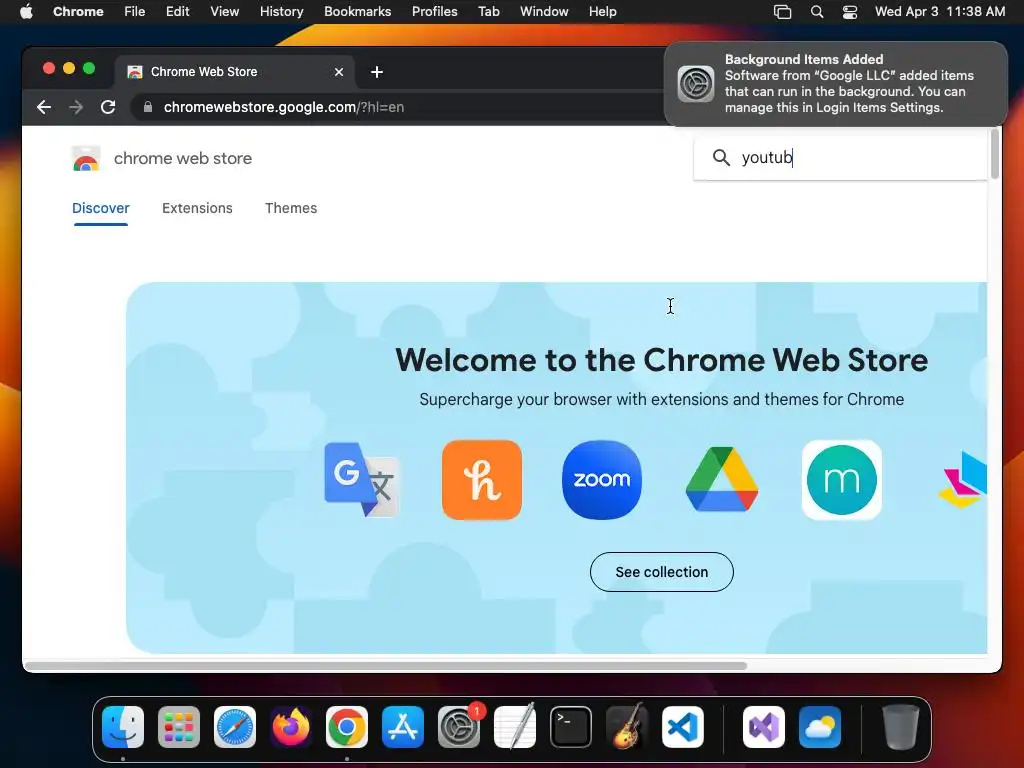Click the 'Supercharge your browser' subtitle text
The width and height of the screenshot is (1024, 768).
pyautogui.click(x=662, y=399)
